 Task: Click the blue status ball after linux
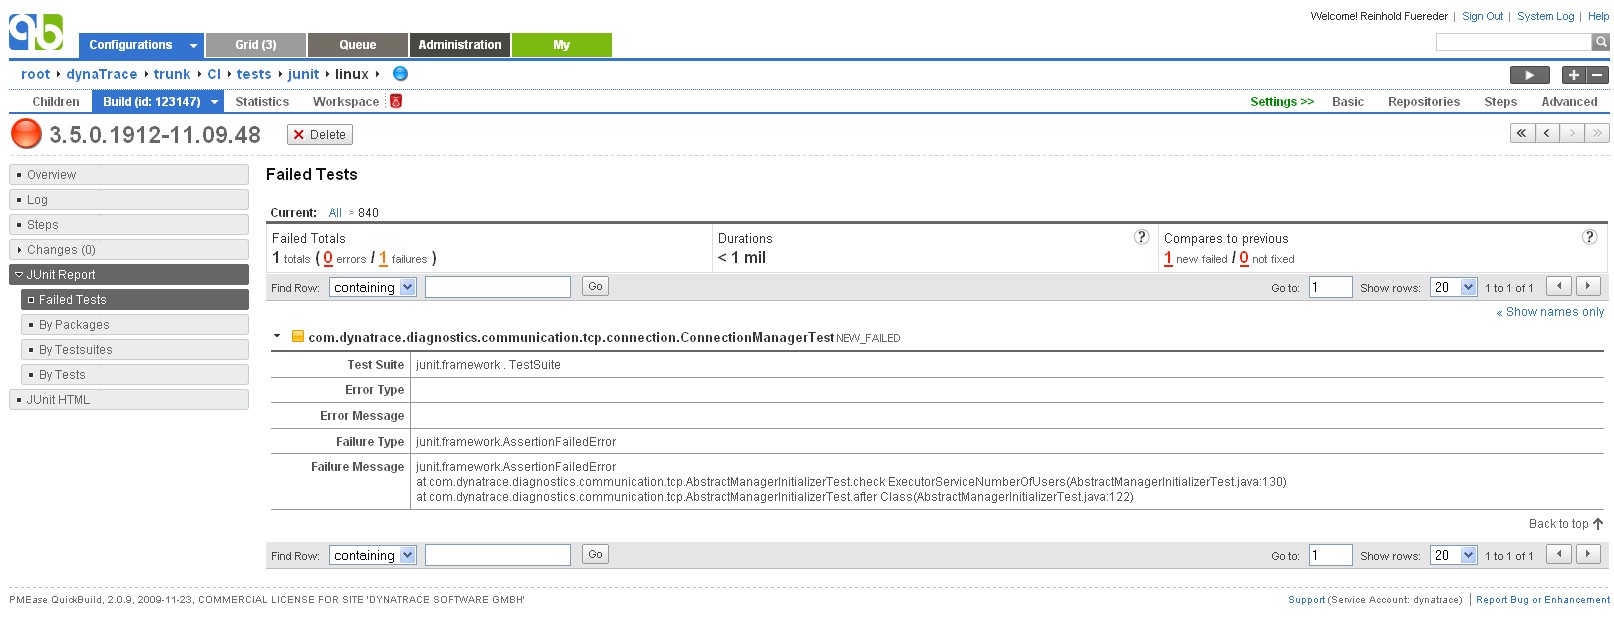tap(400, 74)
